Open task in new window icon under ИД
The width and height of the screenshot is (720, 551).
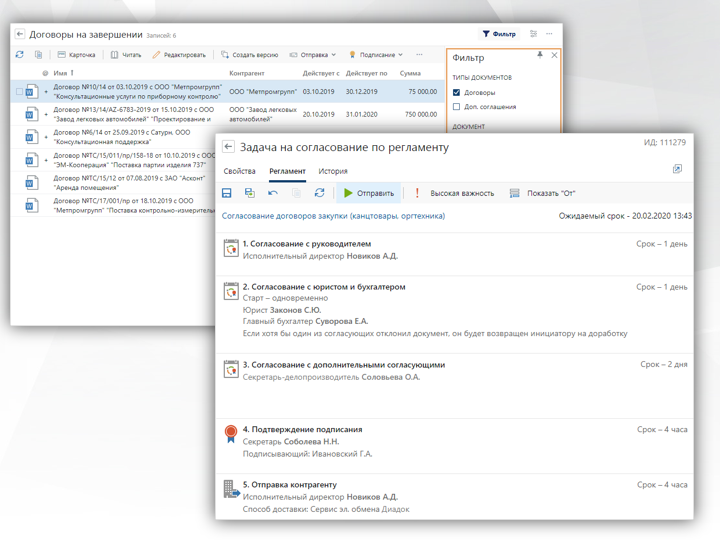677,169
